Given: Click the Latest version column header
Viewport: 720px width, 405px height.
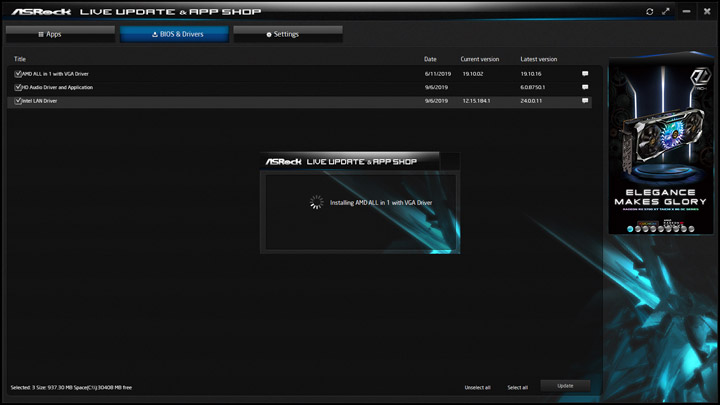Looking at the screenshot, I should pyautogui.click(x=539, y=59).
